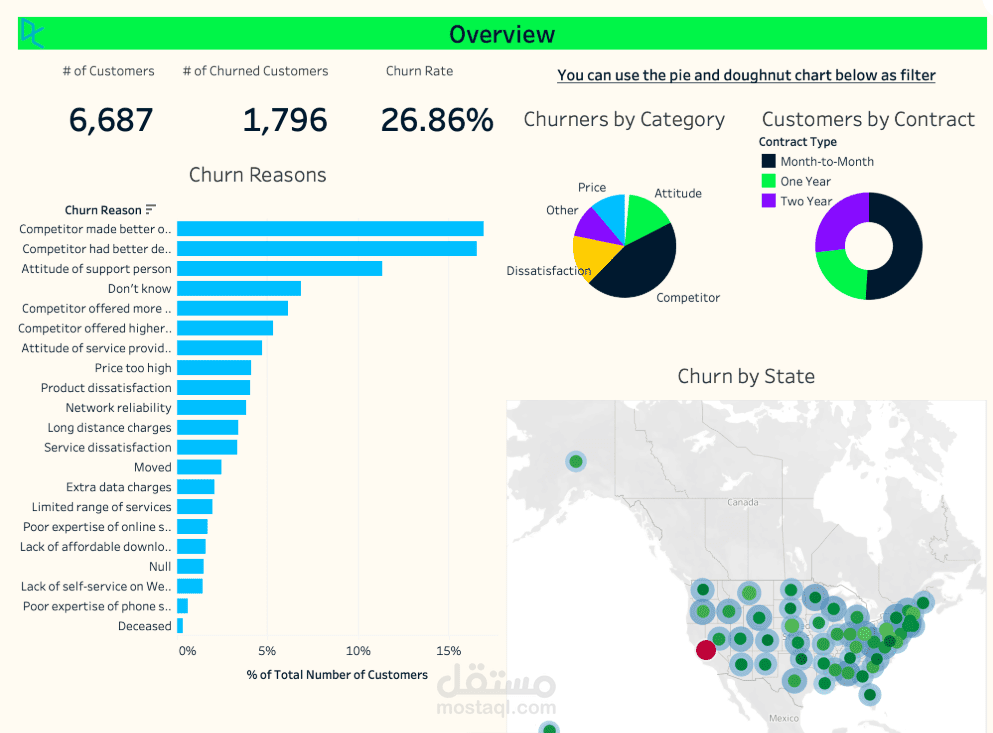Click the 'Attitude of support person' bar
Screen dimensions: 993x733
tap(279, 269)
